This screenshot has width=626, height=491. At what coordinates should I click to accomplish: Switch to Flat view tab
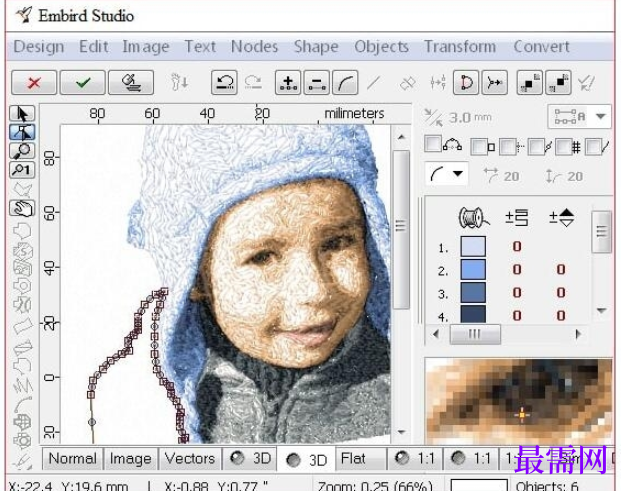tap(362, 458)
